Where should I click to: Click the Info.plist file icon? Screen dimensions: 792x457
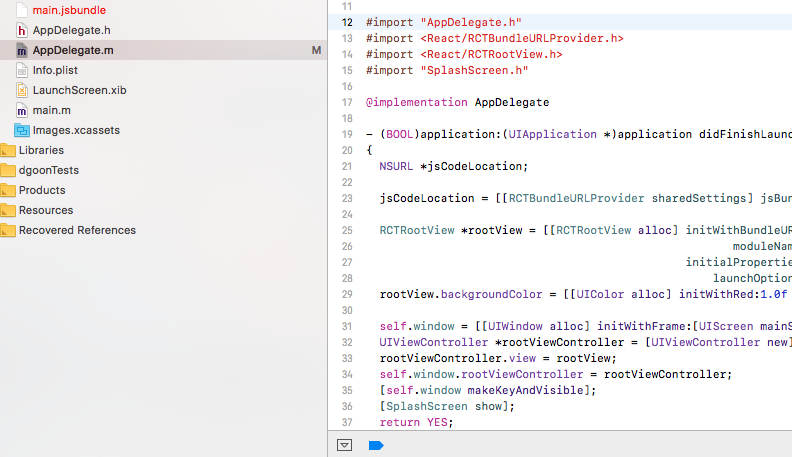(x=22, y=70)
